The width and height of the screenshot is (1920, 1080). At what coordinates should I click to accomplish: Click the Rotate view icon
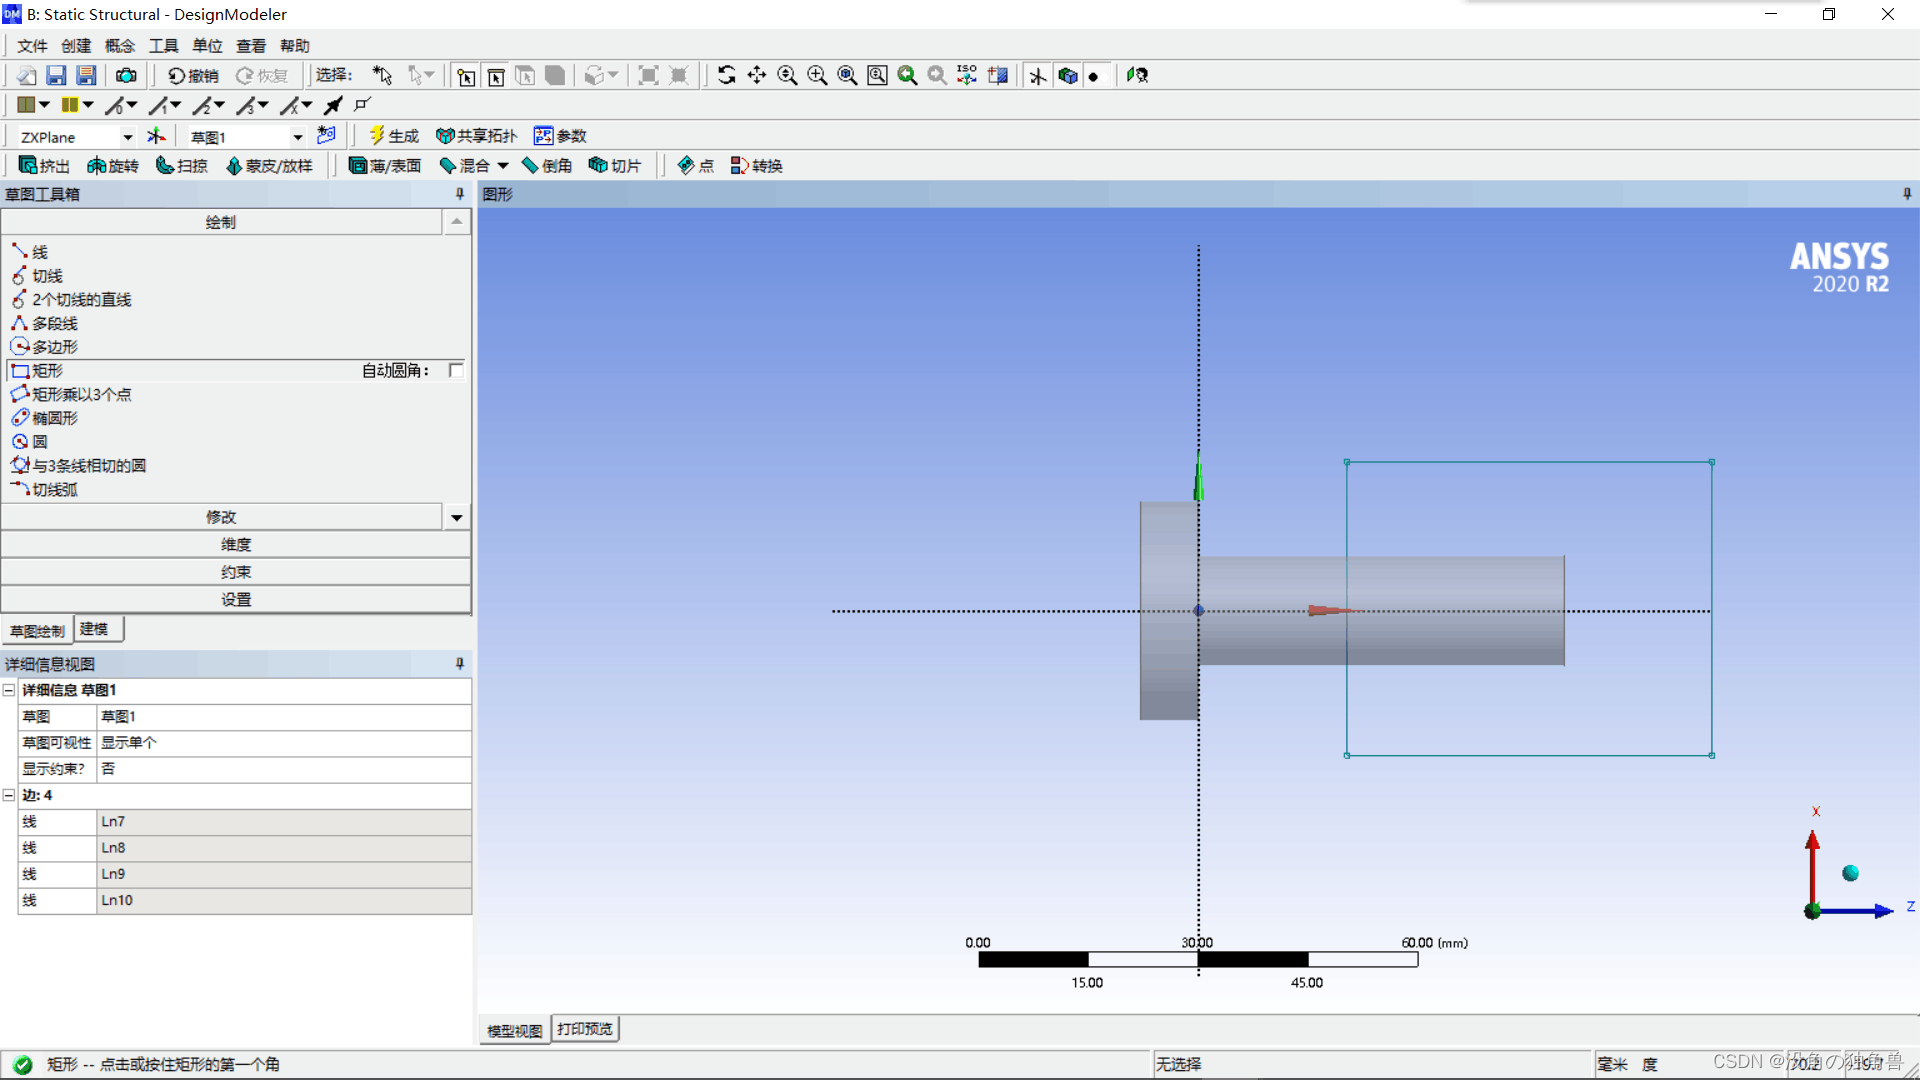[x=727, y=75]
